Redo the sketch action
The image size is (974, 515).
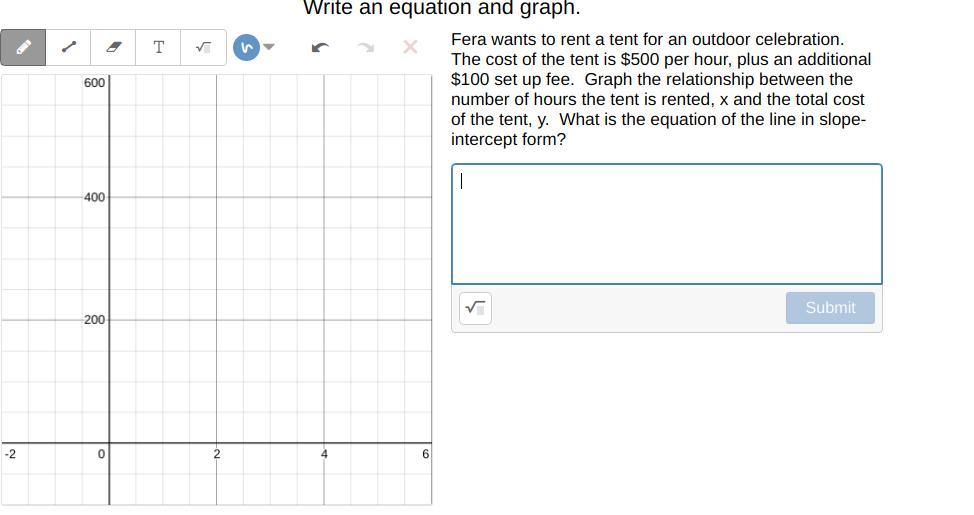tap(365, 47)
